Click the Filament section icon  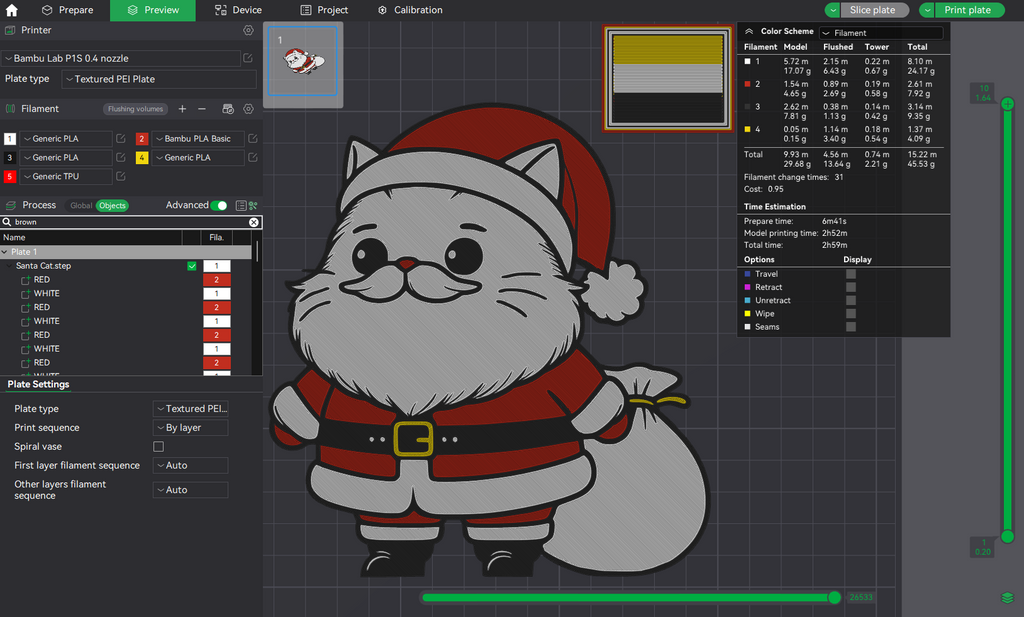(10, 109)
